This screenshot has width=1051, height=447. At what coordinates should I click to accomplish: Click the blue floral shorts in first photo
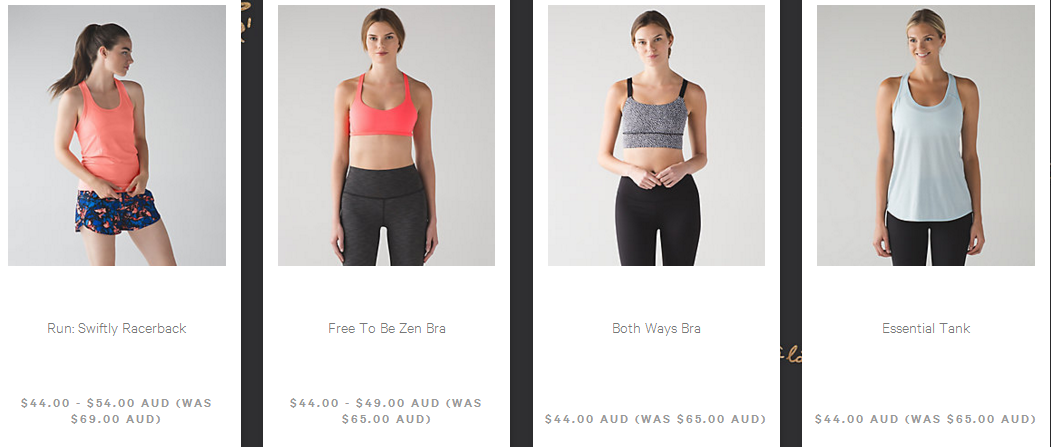coord(118,210)
